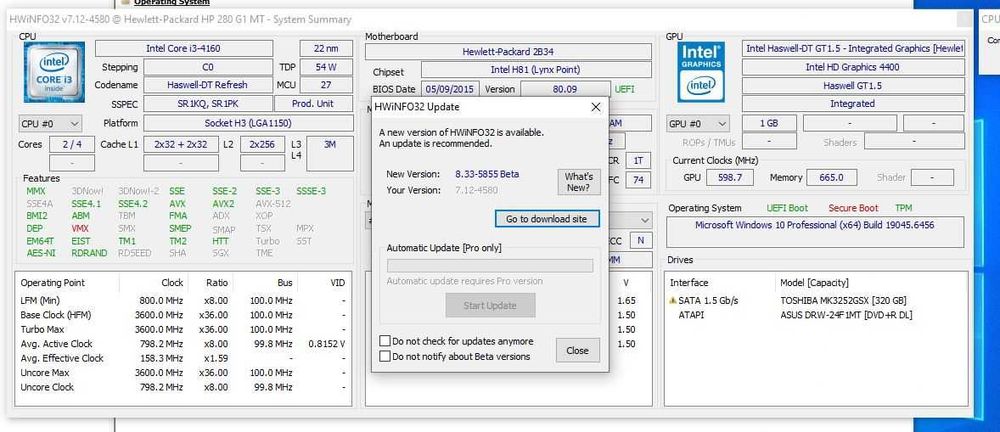Screen dimensions: 1000x432
Task: Click the Stepping value C0
Action: (x=208, y=67)
